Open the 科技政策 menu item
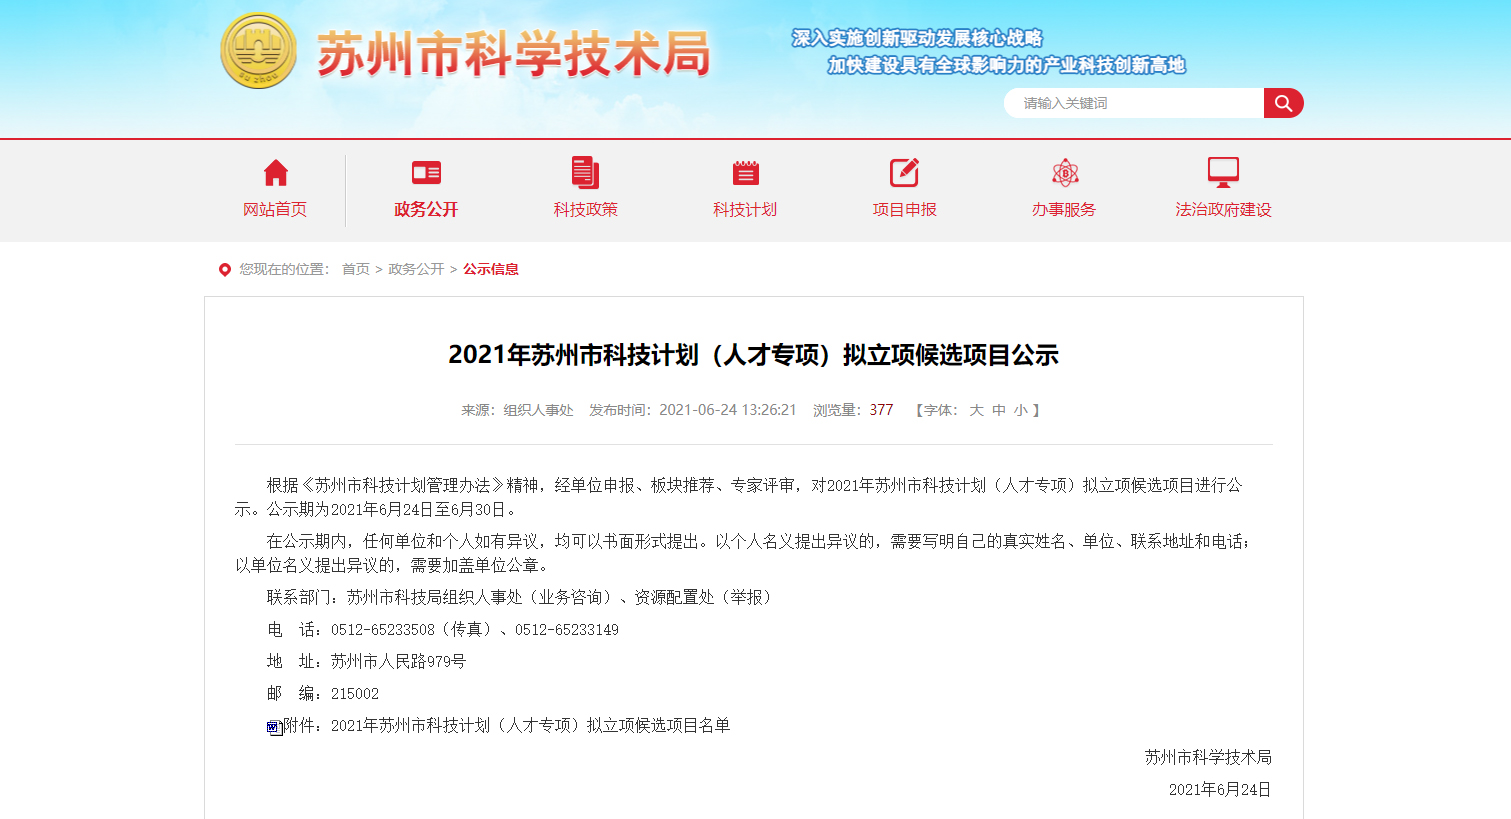Screen dimensions: 1511x819 [x=585, y=209]
